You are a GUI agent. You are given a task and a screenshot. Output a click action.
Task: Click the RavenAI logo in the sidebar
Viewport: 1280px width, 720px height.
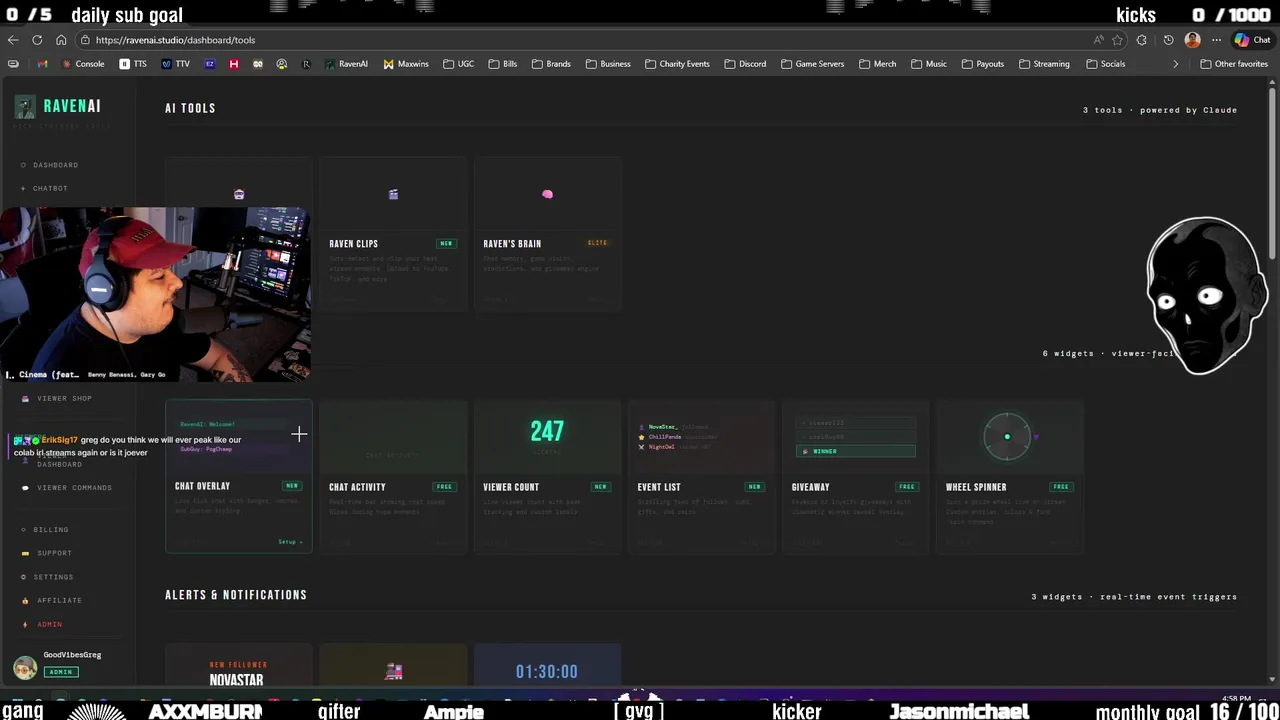(58, 106)
